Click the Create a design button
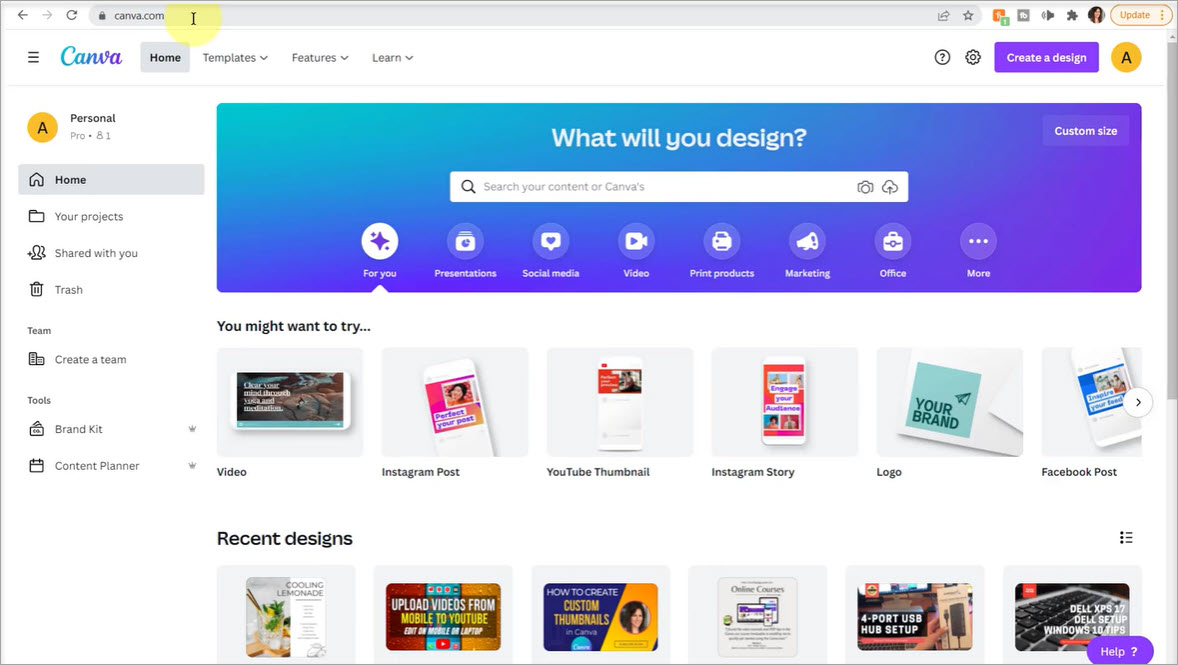This screenshot has width=1178, height=665. pos(1046,58)
